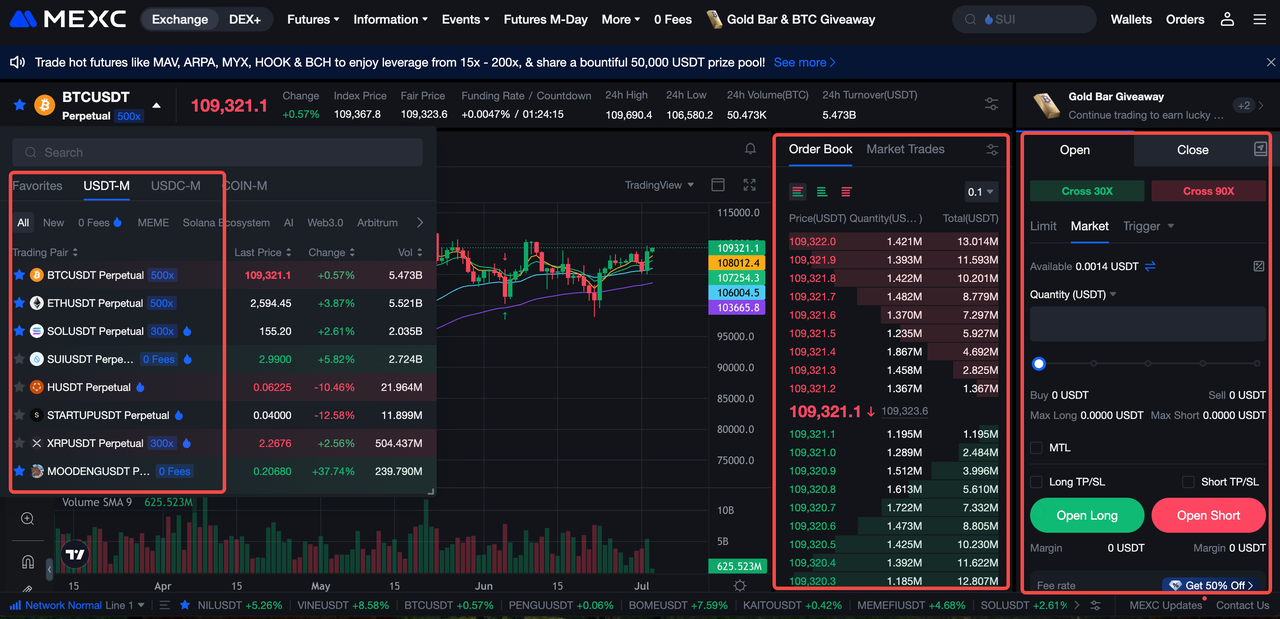Change the order book 0.1 depth dropdown
1280x619 pixels.
point(981,192)
